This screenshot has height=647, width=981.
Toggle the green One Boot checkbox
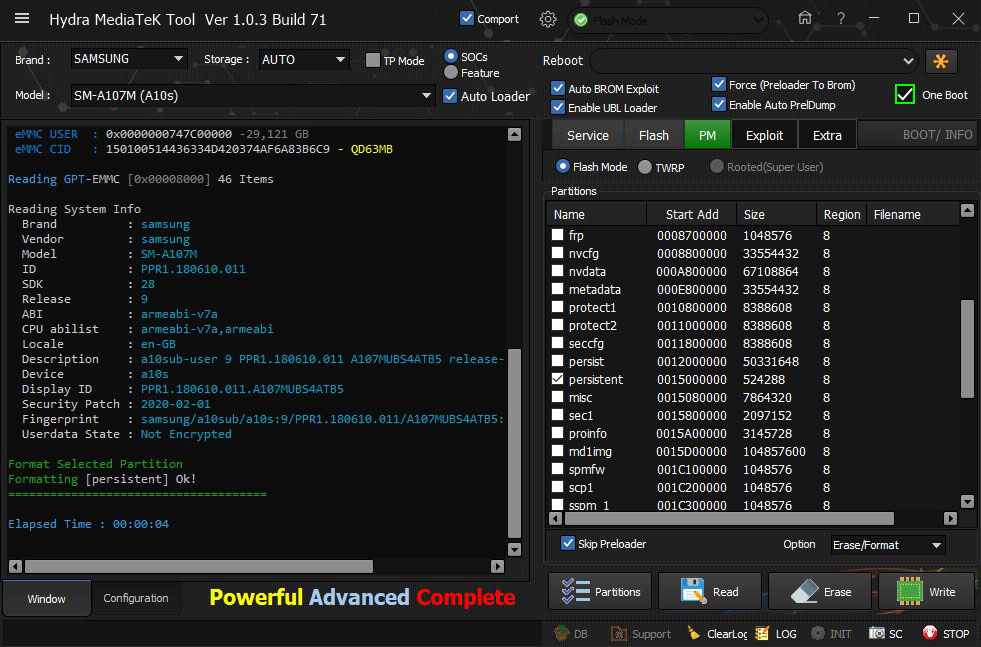coord(905,94)
